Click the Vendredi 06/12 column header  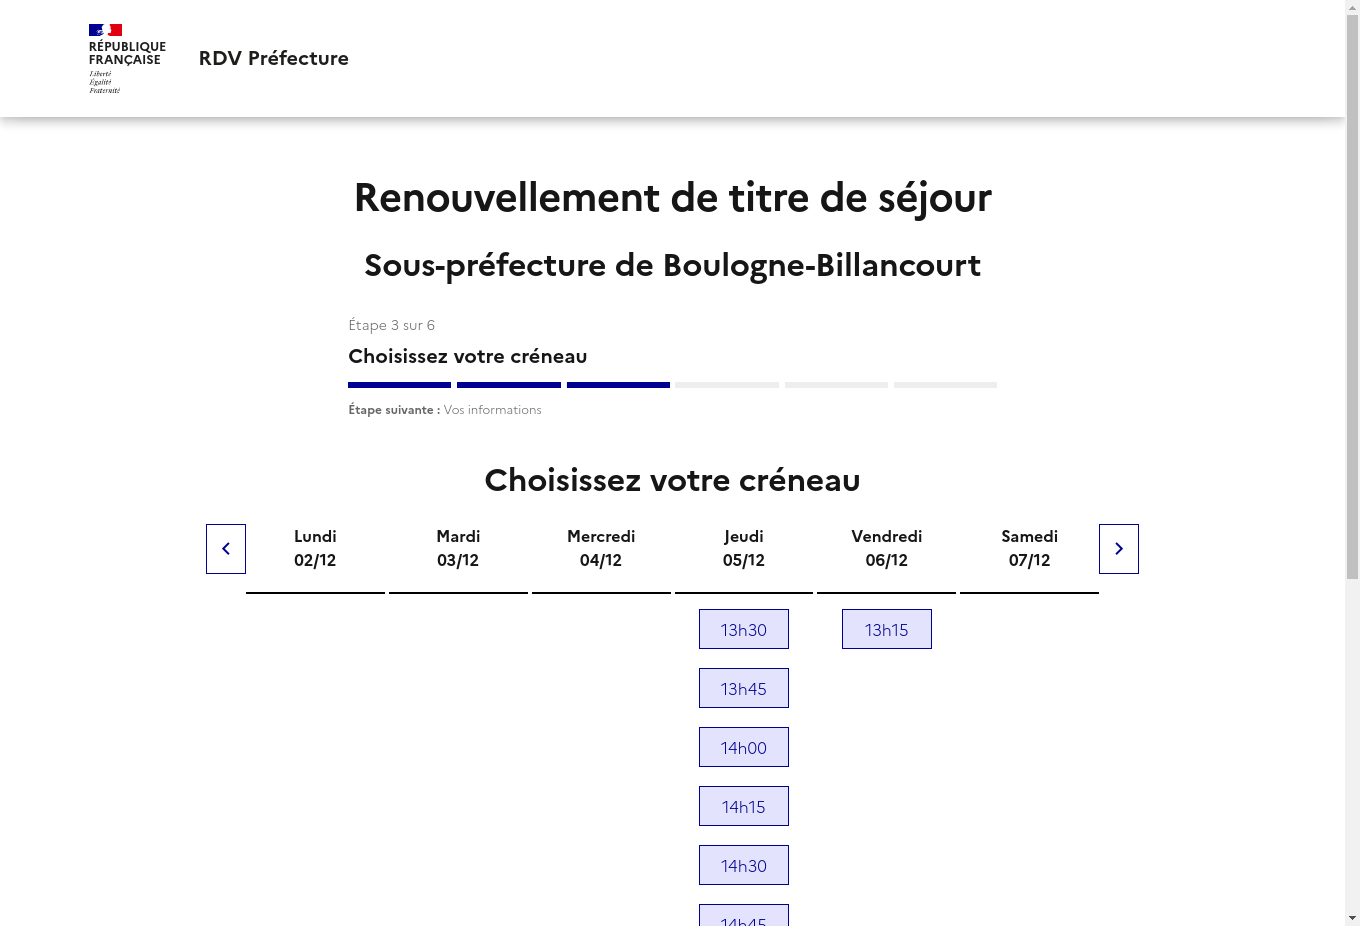[x=887, y=548]
